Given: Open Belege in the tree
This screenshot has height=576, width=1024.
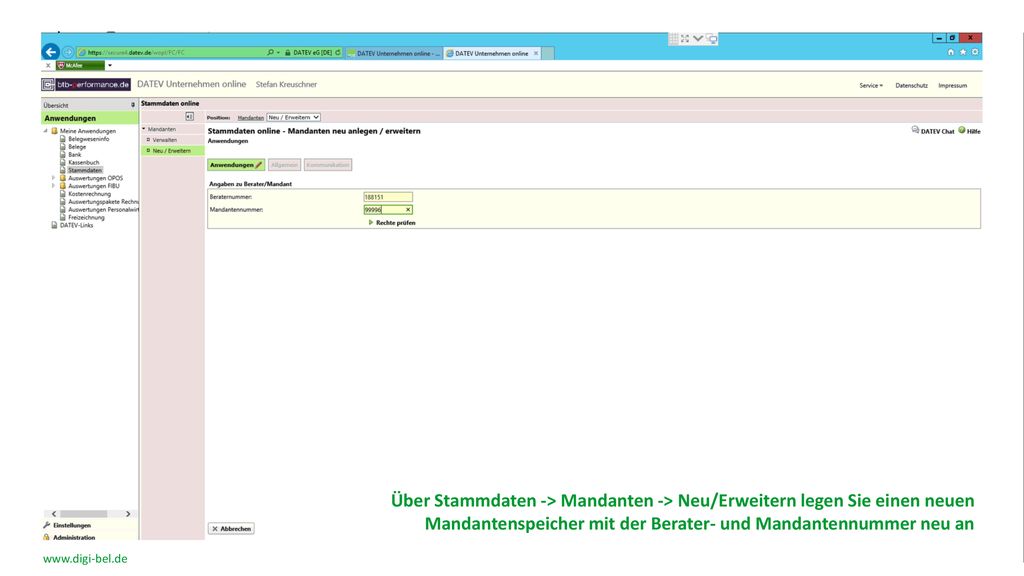Looking at the screenshot, I should pyautogui.click(x=77, y=147).
